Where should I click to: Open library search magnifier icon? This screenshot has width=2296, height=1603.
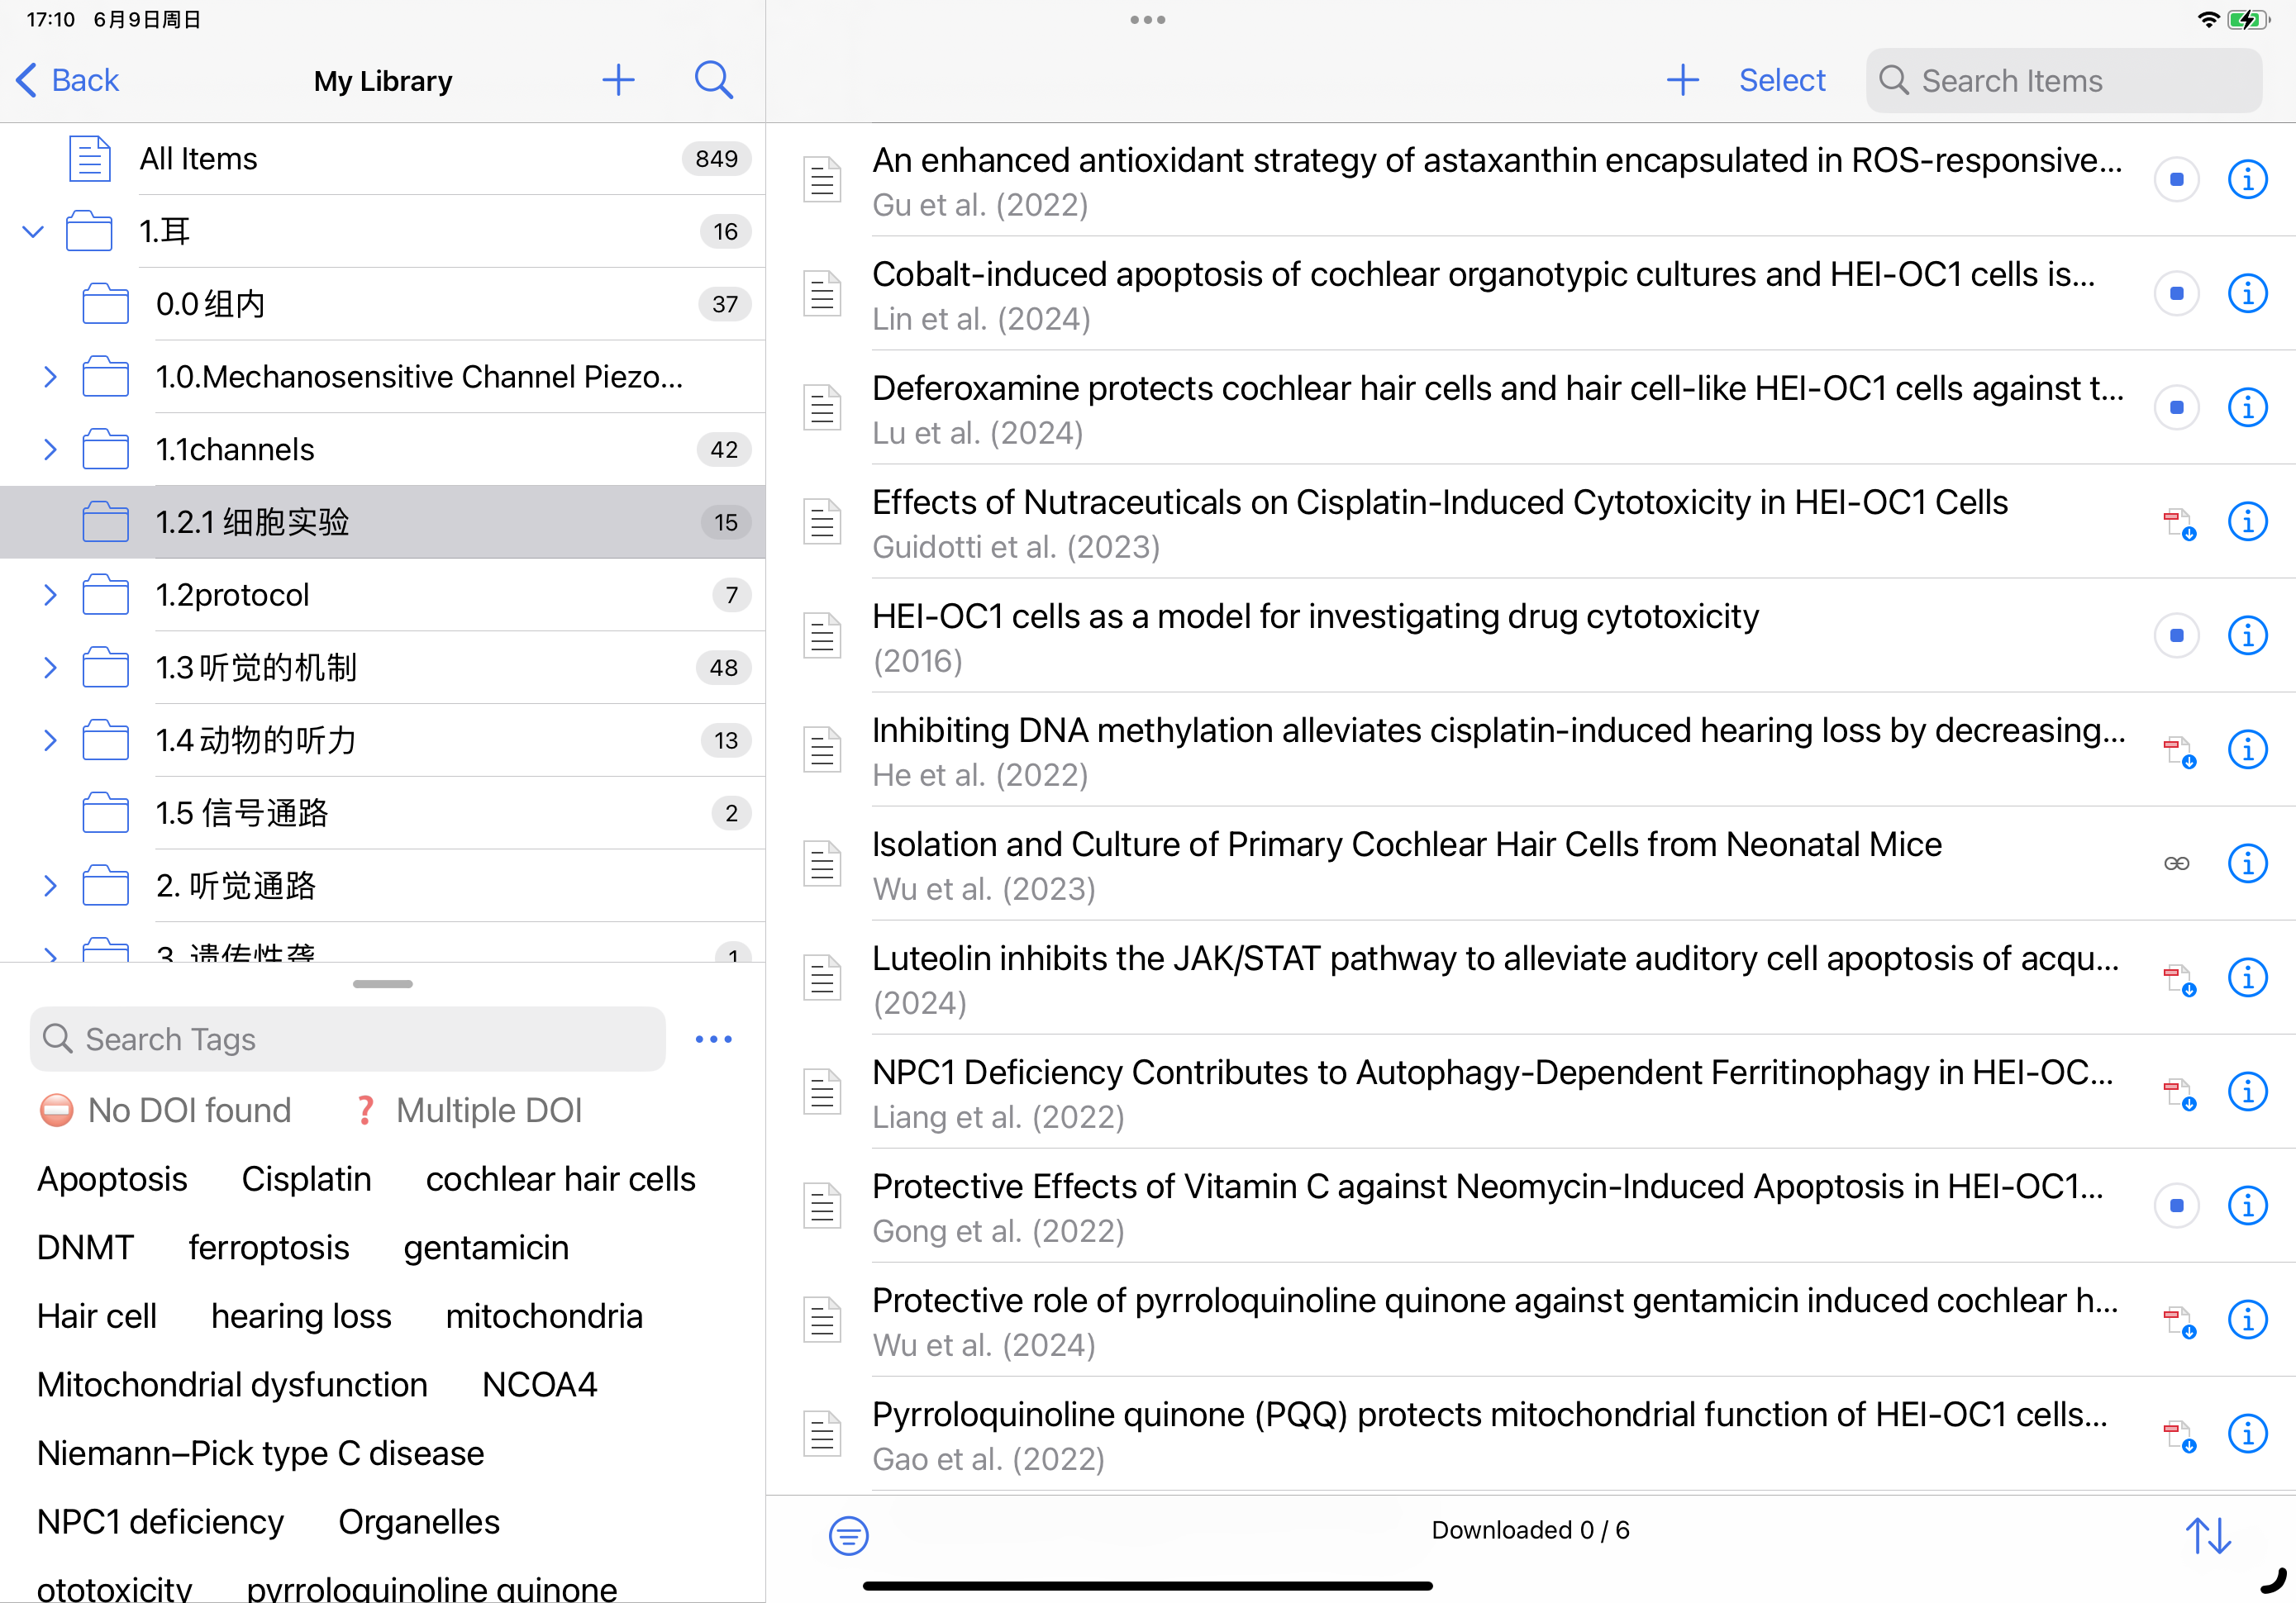click(714, 80)
